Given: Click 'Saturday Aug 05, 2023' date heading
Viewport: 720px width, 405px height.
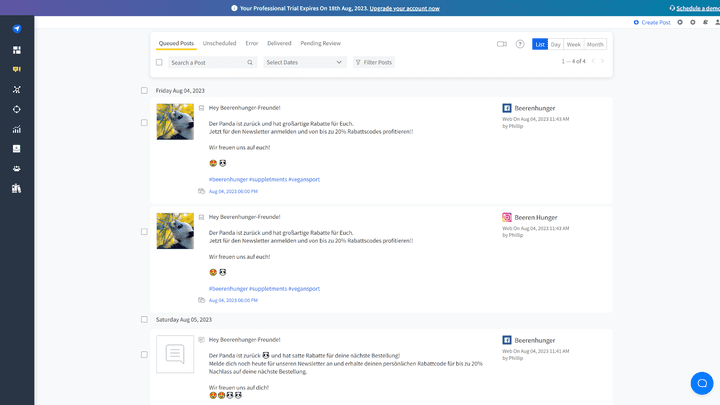Looking at the screenshot, I should [184, 319].
